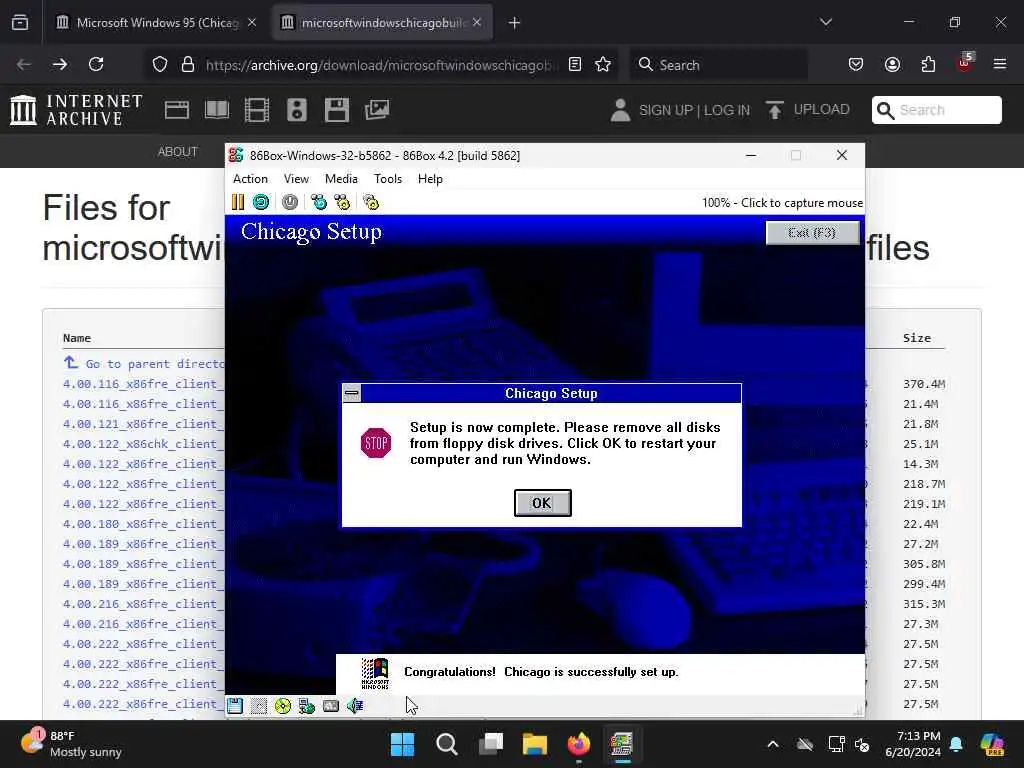Open the Internet Archive images icon
Viewport: 1024px width, 768px height.
click(x=377, y=110)
